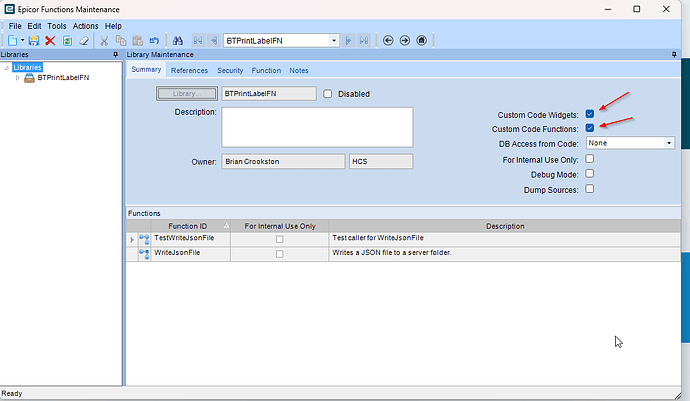This screenshot has width=690, height=401.
Task: Click inside the Description text box
Action: point(317,127)
